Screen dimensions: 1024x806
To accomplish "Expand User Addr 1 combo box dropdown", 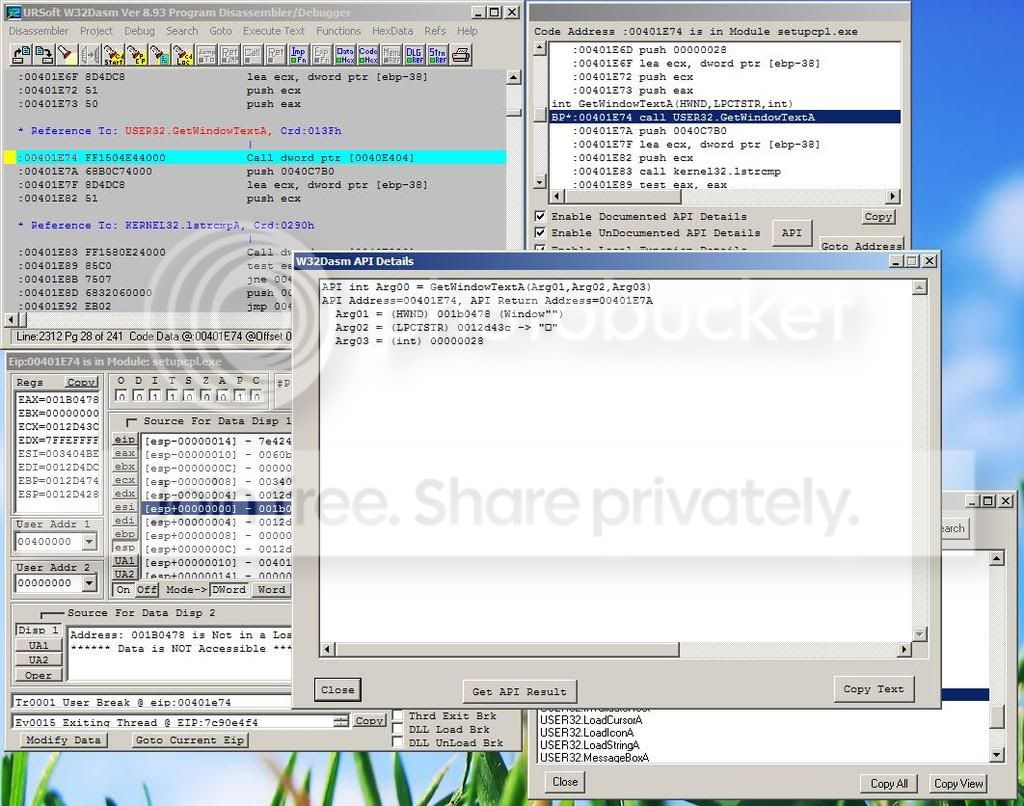I will (x=89, y=541).
